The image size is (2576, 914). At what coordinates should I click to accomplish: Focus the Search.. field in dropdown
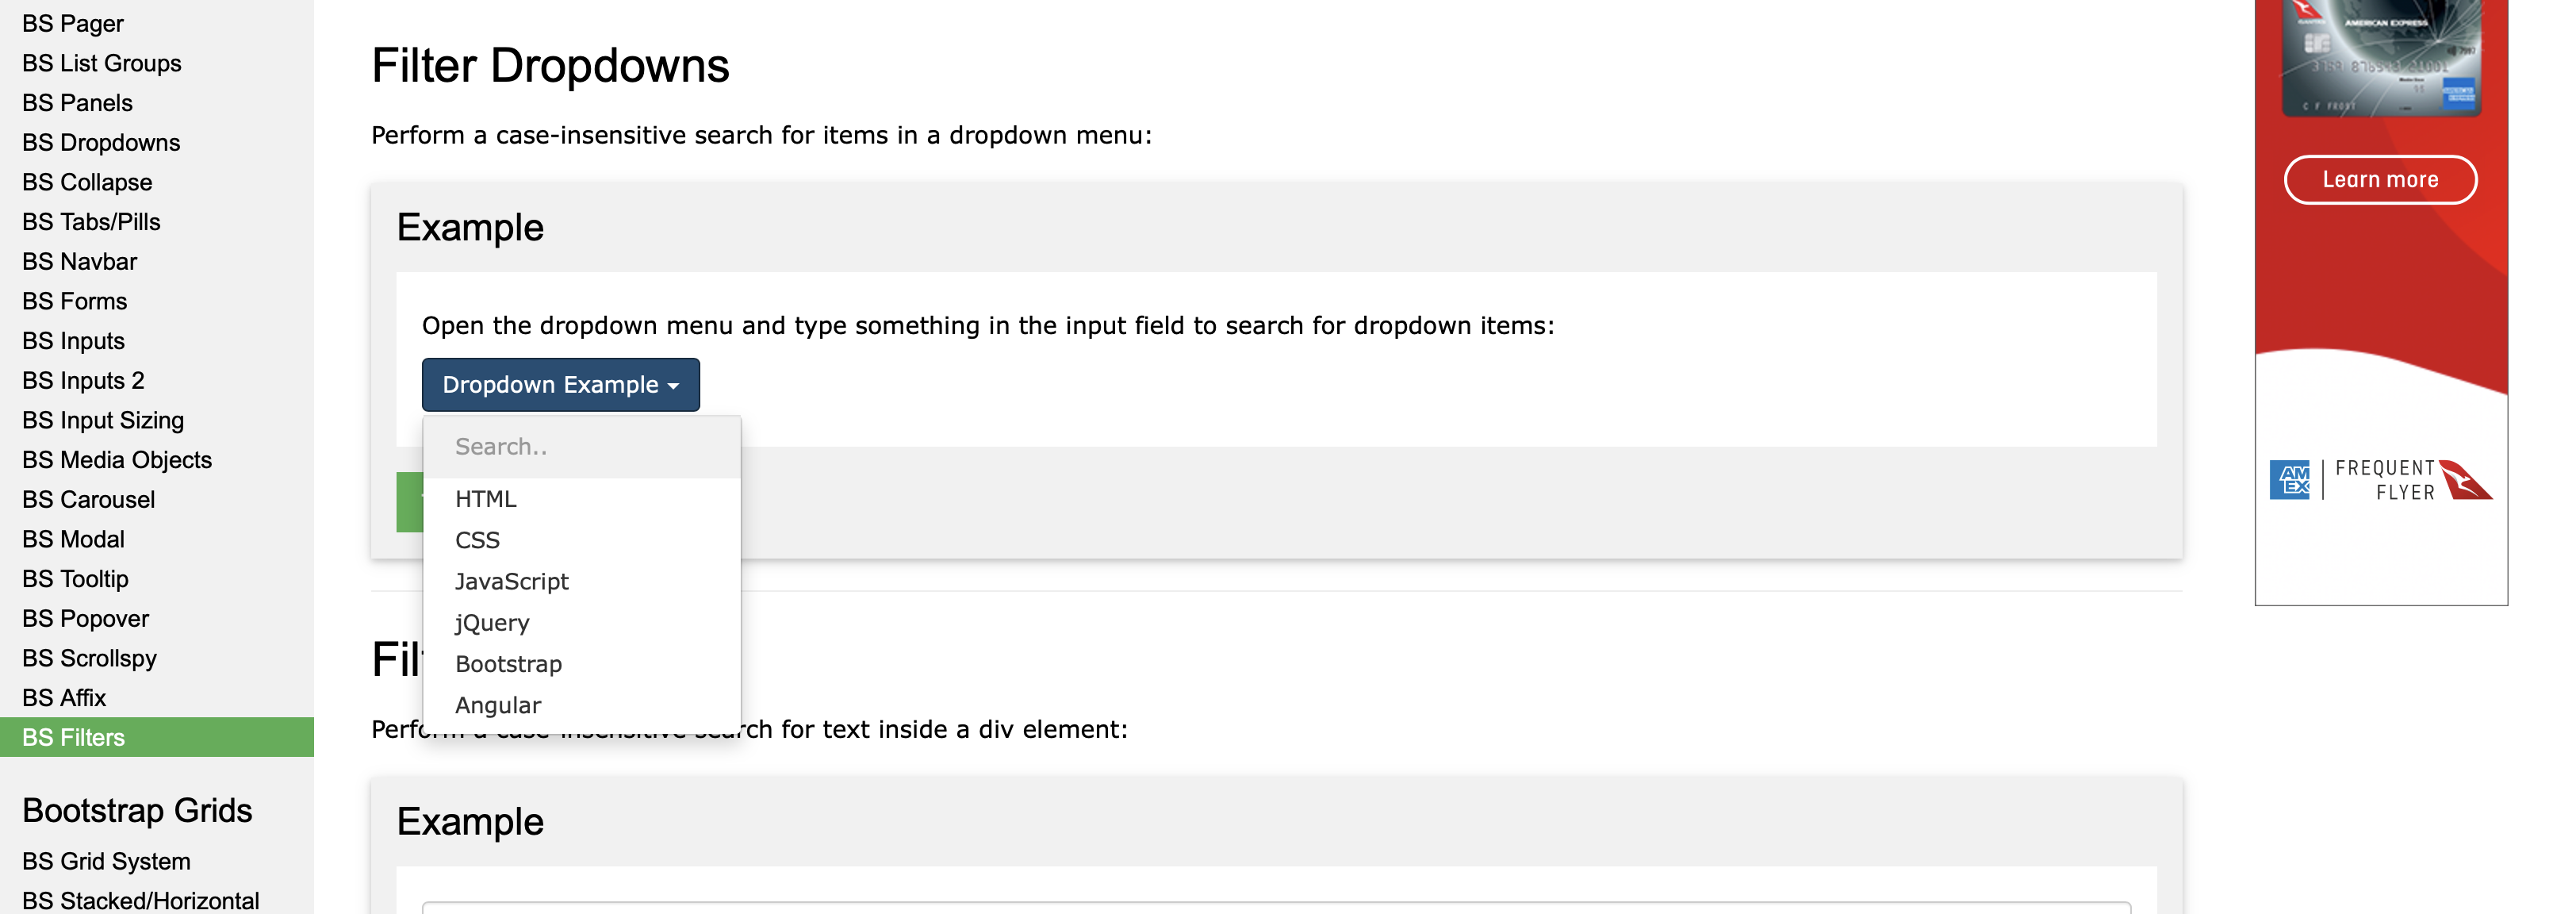pyautogui.click(x=582, y=447)
